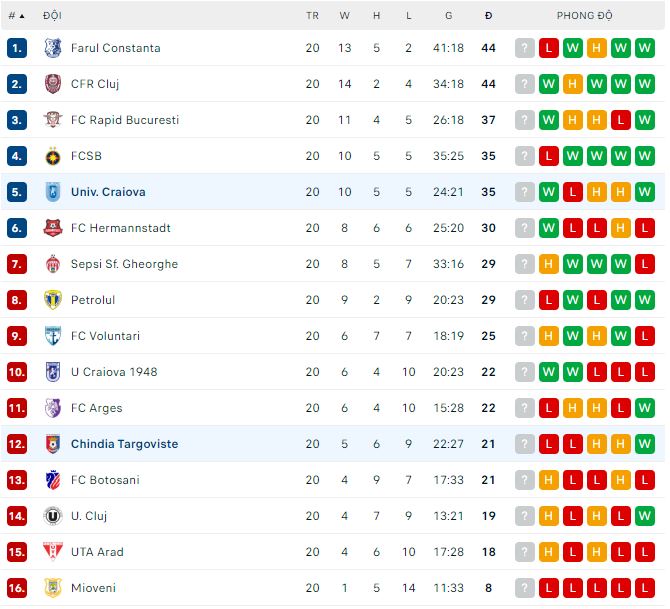Click the Petrolul team logo
This screenshot has height=609, width=670.
53,300
